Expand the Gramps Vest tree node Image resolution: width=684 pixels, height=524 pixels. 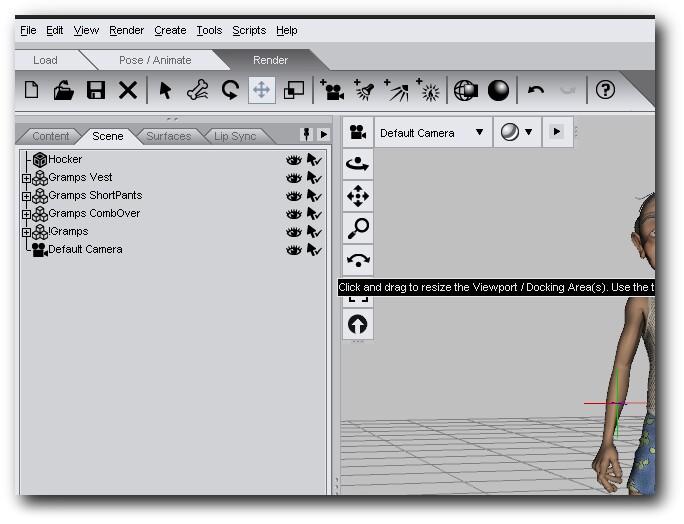pos(26,178)
